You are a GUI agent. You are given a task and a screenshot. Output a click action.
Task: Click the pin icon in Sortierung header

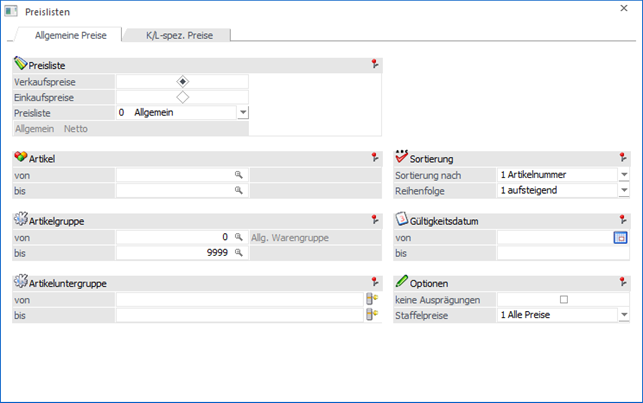click(x=623, y=157)
